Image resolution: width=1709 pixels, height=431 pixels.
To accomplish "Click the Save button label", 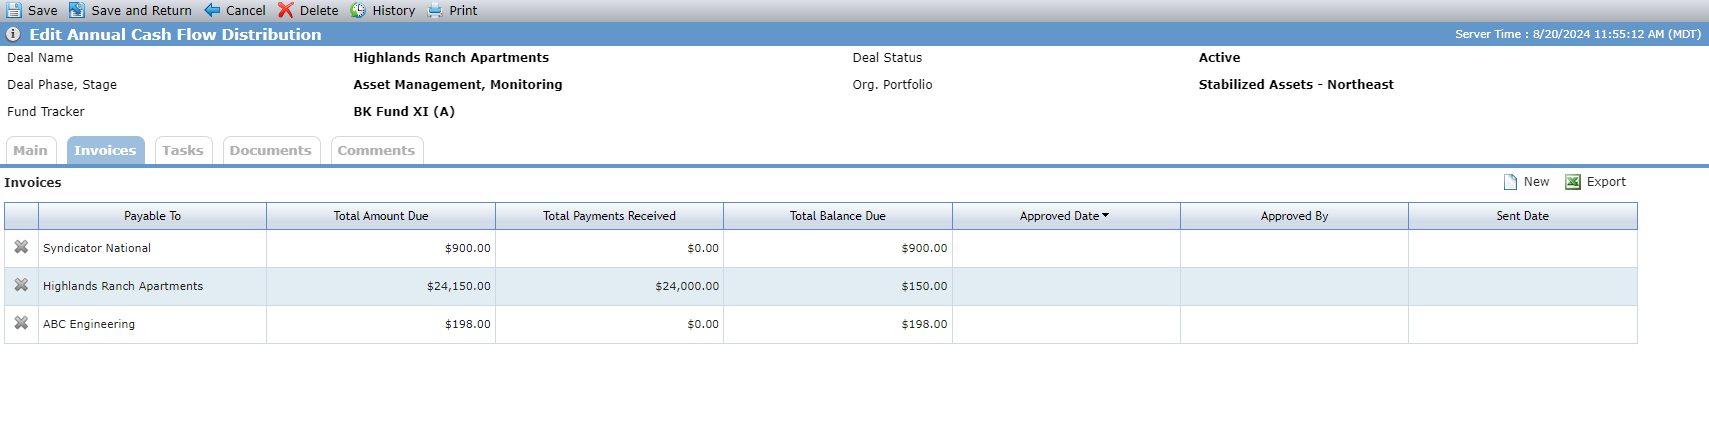I will (x=43, y=11).
